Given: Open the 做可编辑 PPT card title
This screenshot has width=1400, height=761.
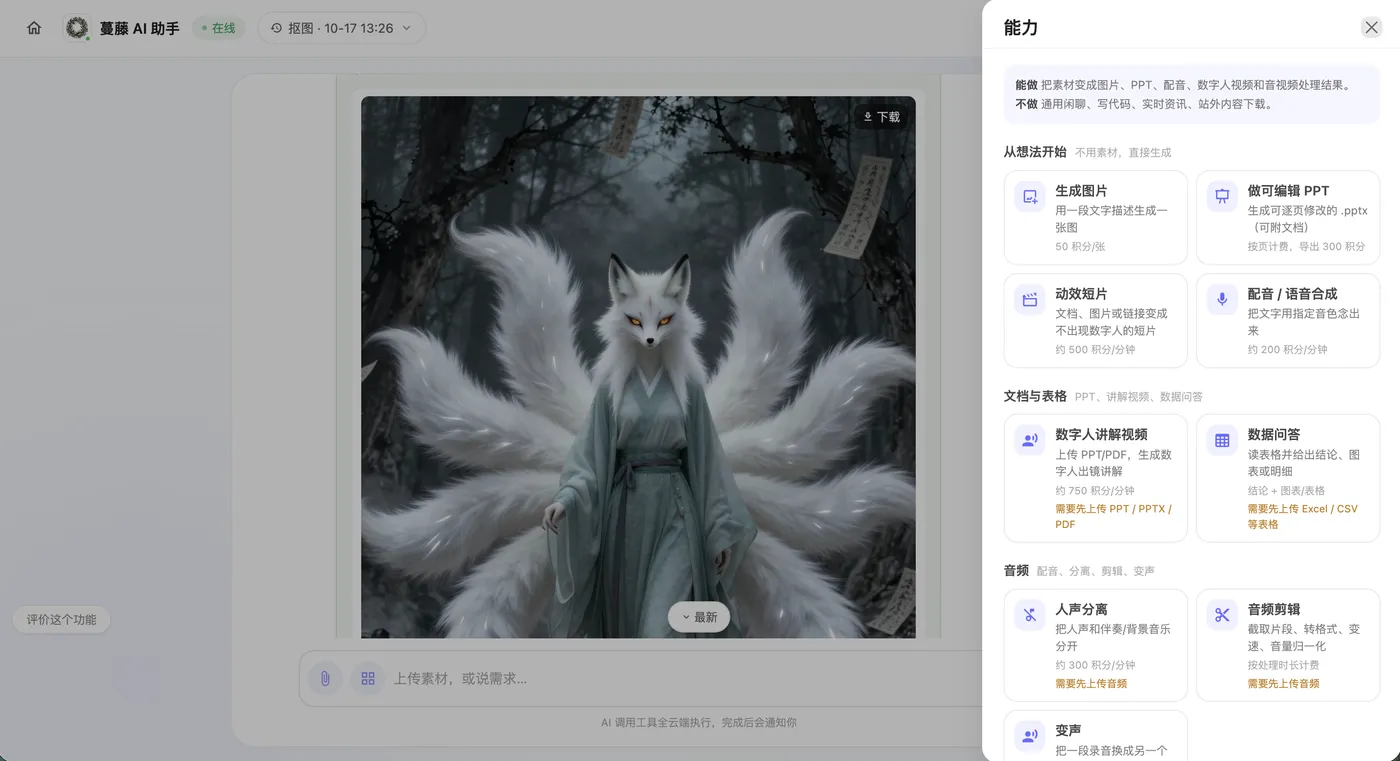Looking at the screenshot, I should pos(1288,191).
